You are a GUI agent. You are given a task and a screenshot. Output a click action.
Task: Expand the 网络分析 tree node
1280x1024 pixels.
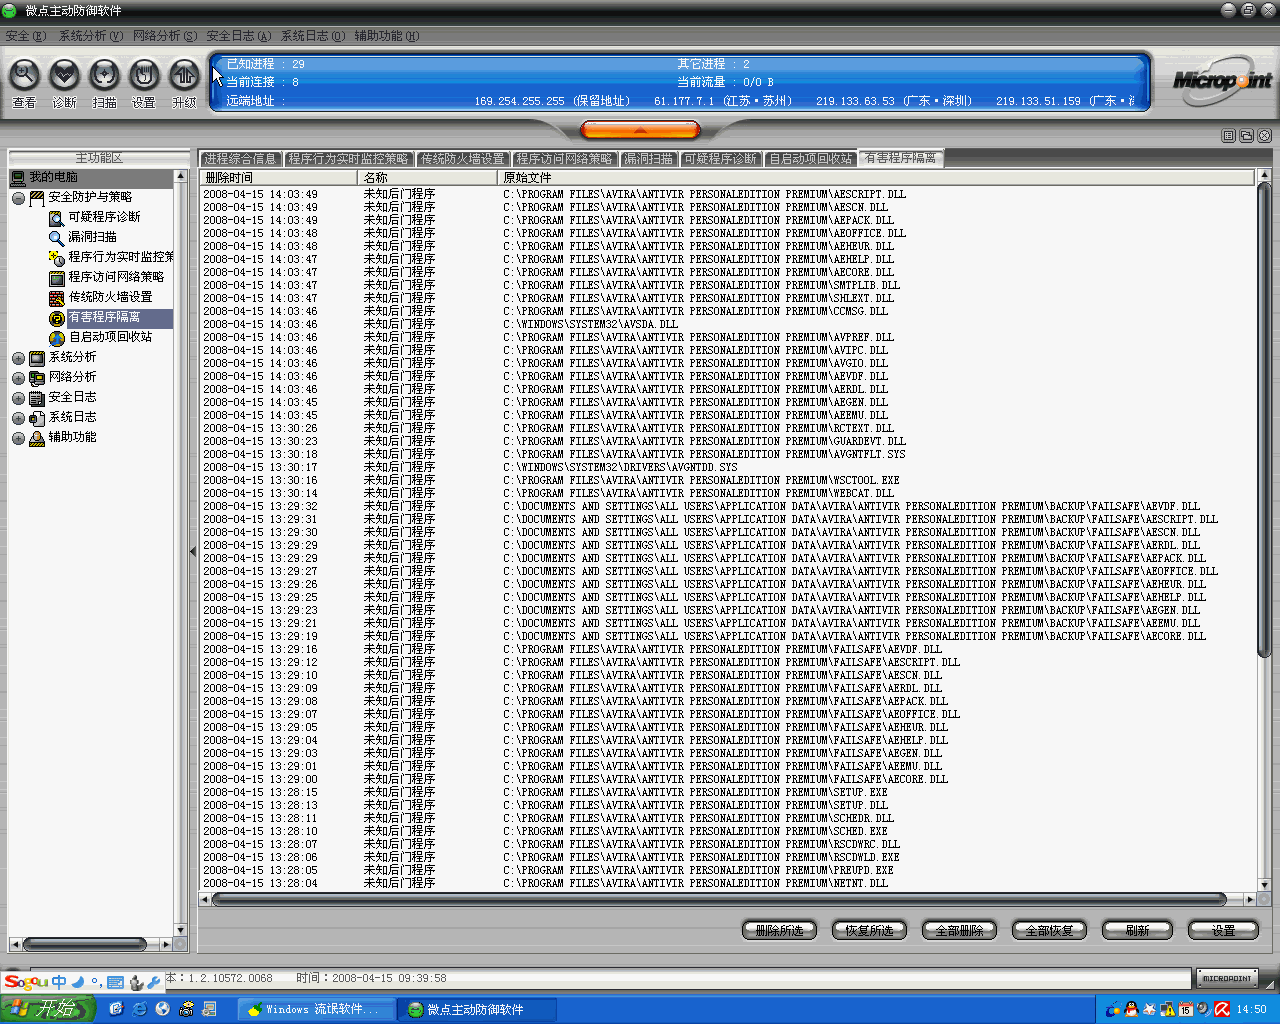[18, 378]
